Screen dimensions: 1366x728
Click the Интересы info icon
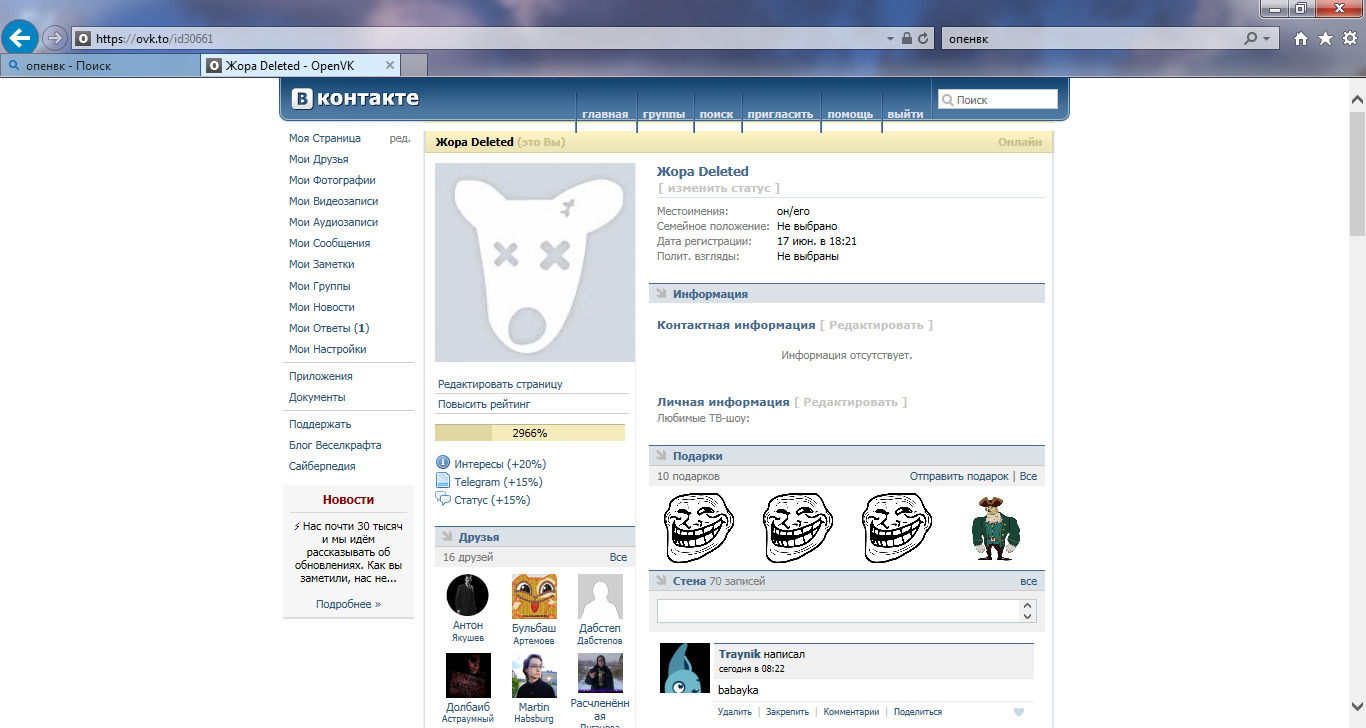(444, 463)
